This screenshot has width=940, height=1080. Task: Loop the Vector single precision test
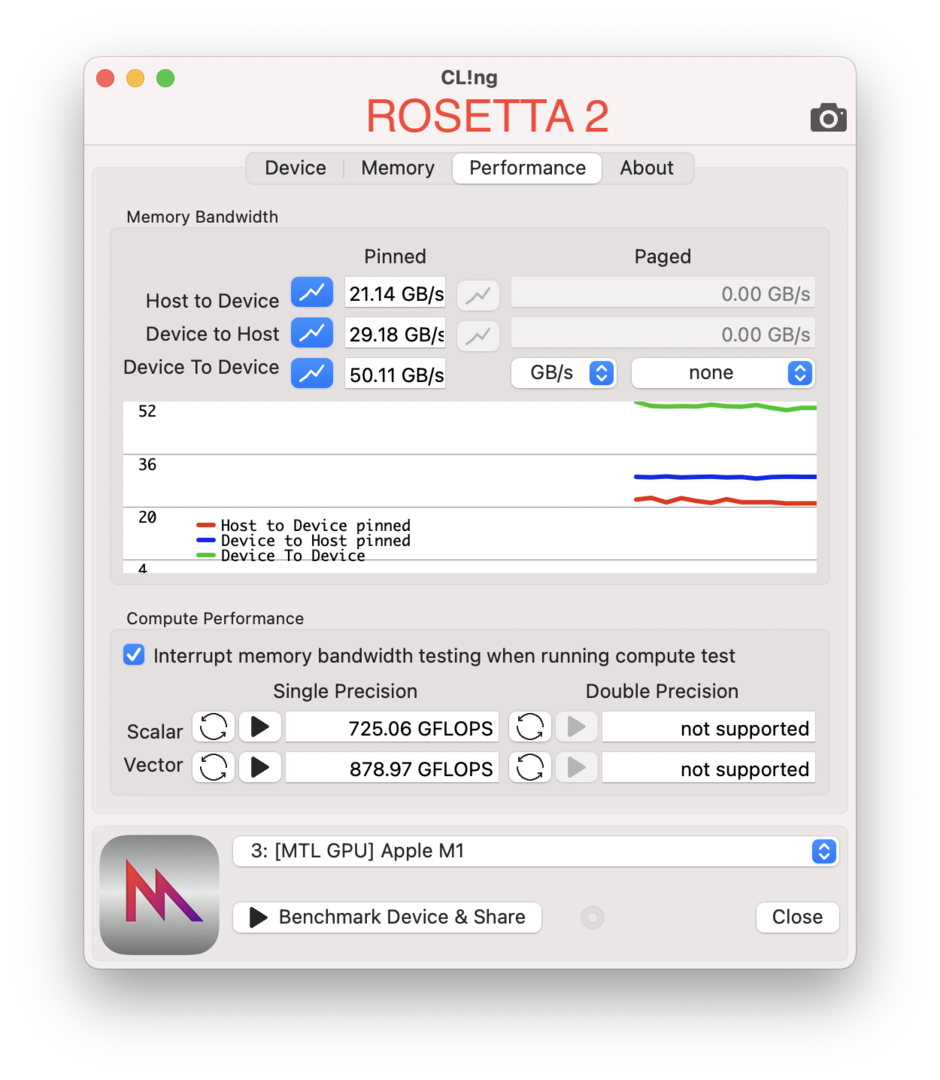tap(213, 767)
